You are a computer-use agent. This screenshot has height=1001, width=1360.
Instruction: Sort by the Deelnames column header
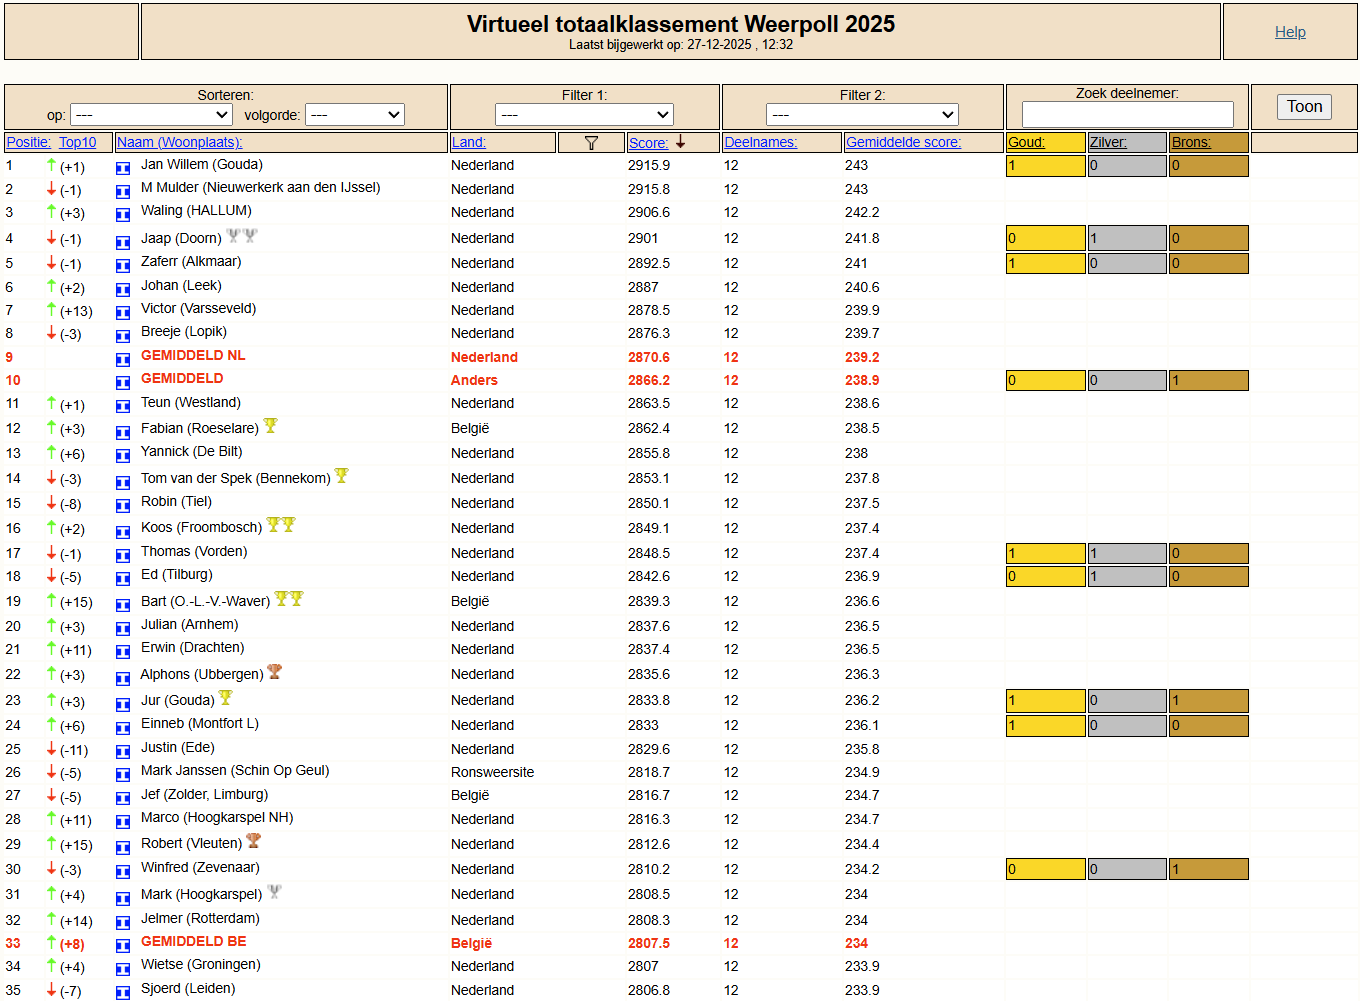coord(760,142)
